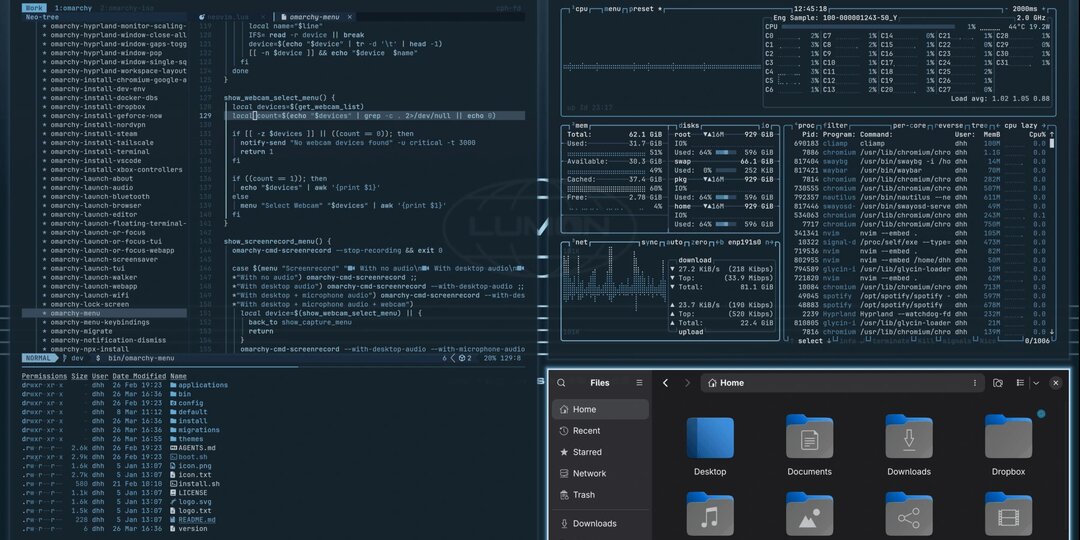
Task: Toggle per-core in btop proc box
Action: click(x=910, y=126)
